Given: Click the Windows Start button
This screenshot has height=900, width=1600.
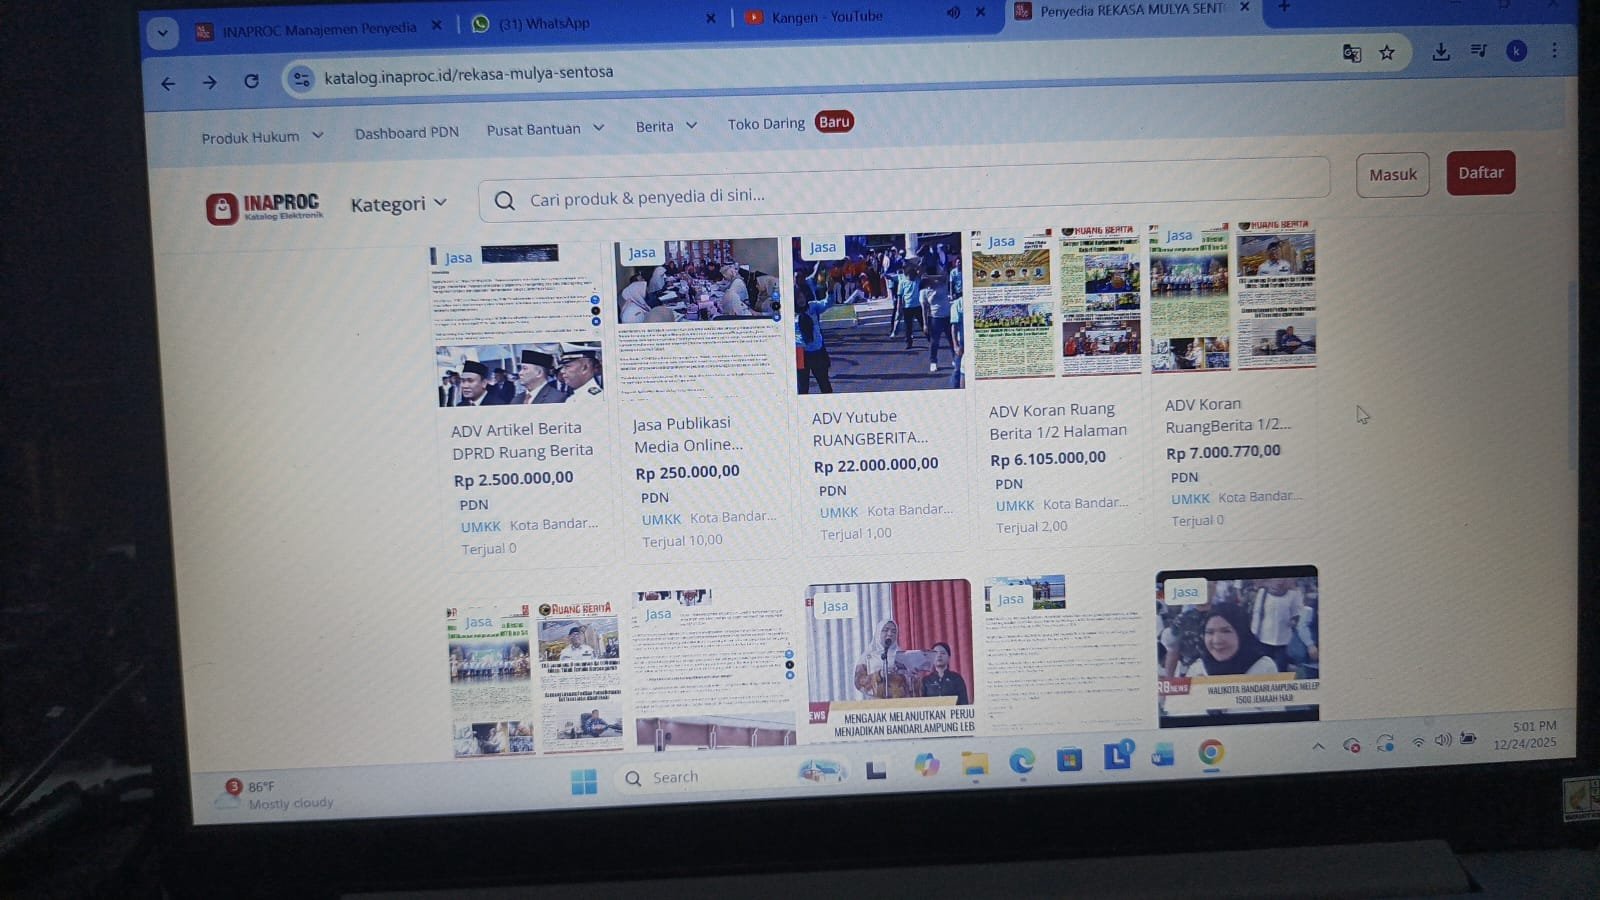Looking at the screenshot, I should (584, 781).
